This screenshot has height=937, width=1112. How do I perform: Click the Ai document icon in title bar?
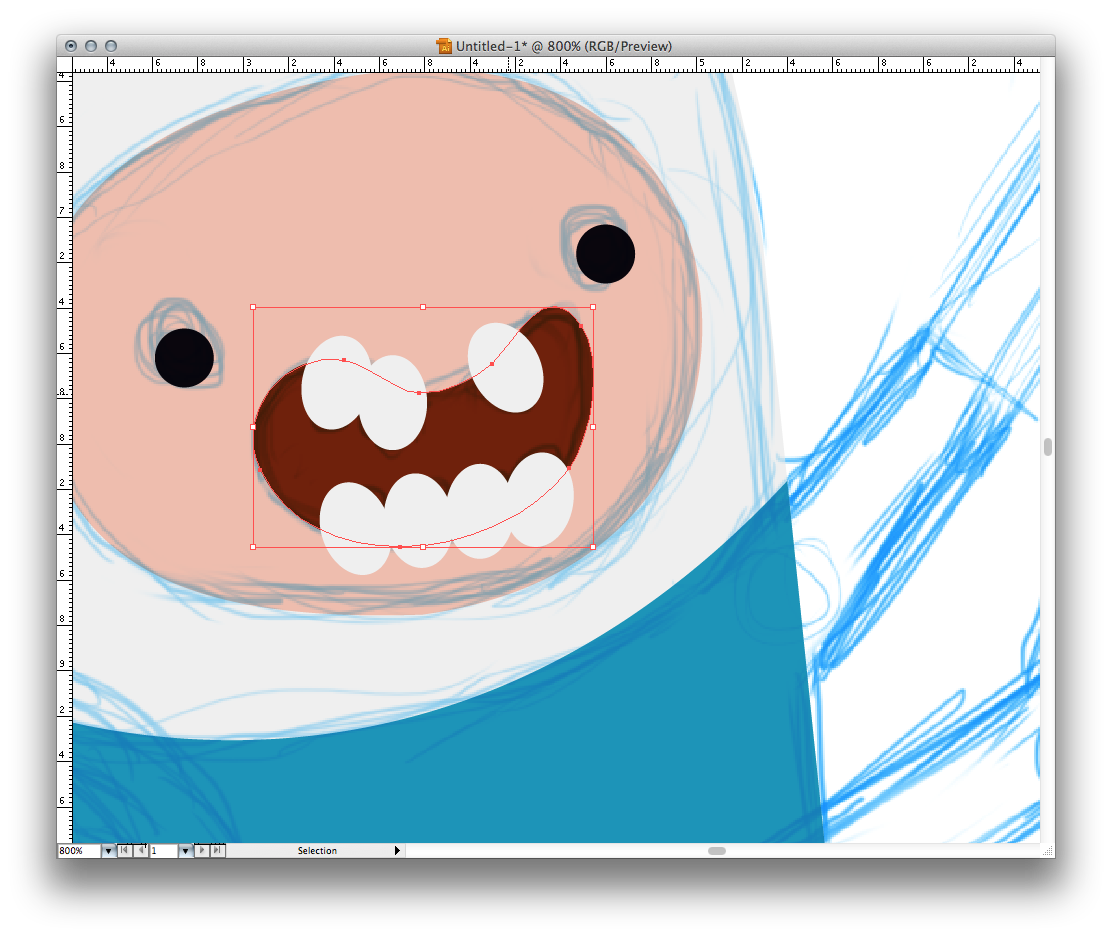pyautogui.click(x=445, y=46)
